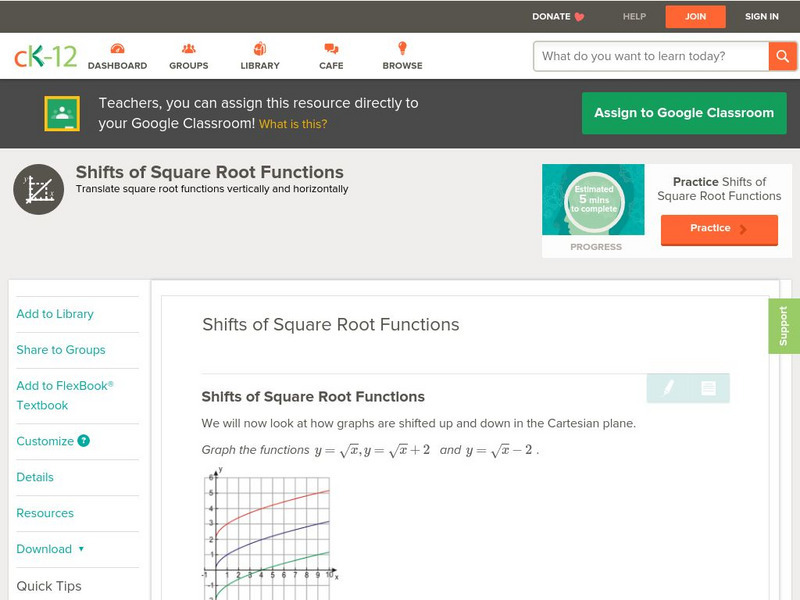Open the Cafe chat icon
The height and width of the screenshot is (600, 800).
[331, 49]
